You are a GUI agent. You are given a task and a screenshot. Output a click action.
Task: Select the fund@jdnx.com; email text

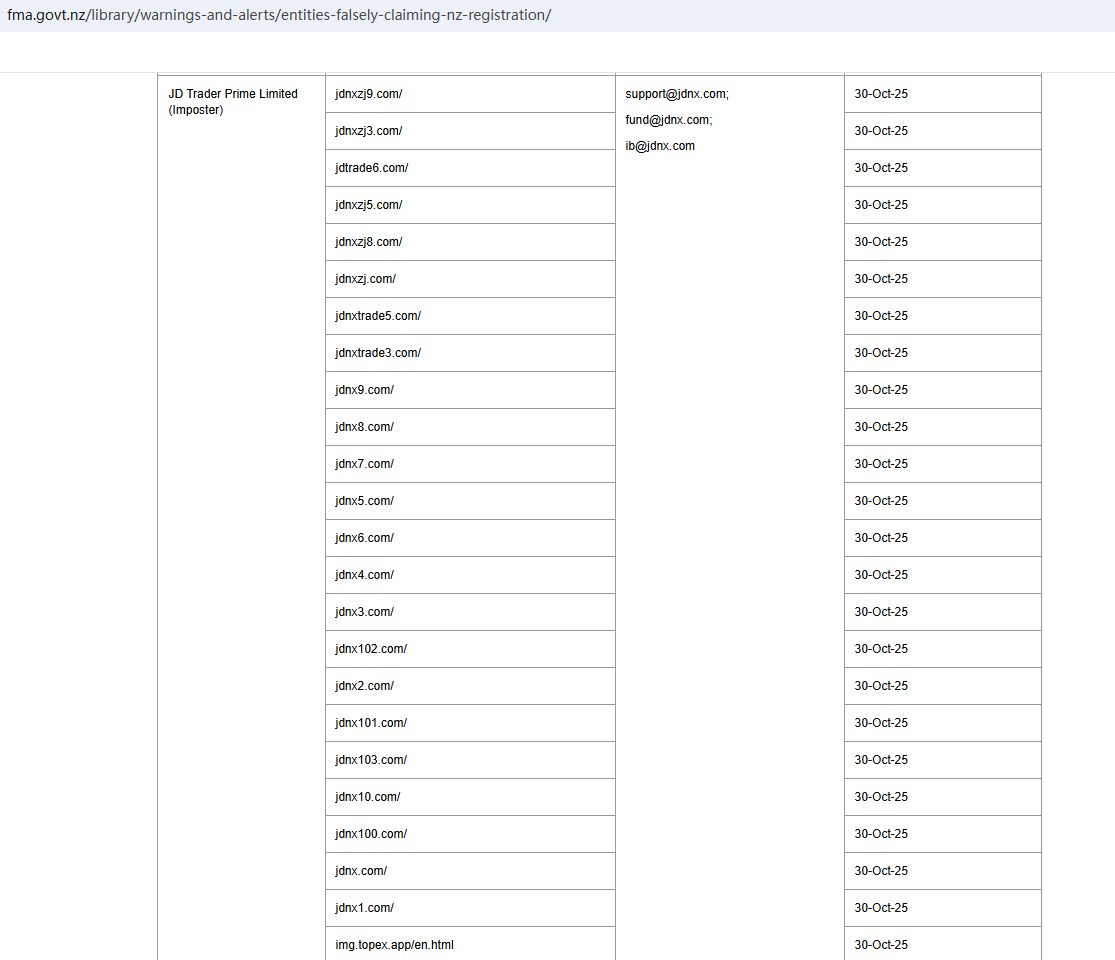(x=668, y=119)
